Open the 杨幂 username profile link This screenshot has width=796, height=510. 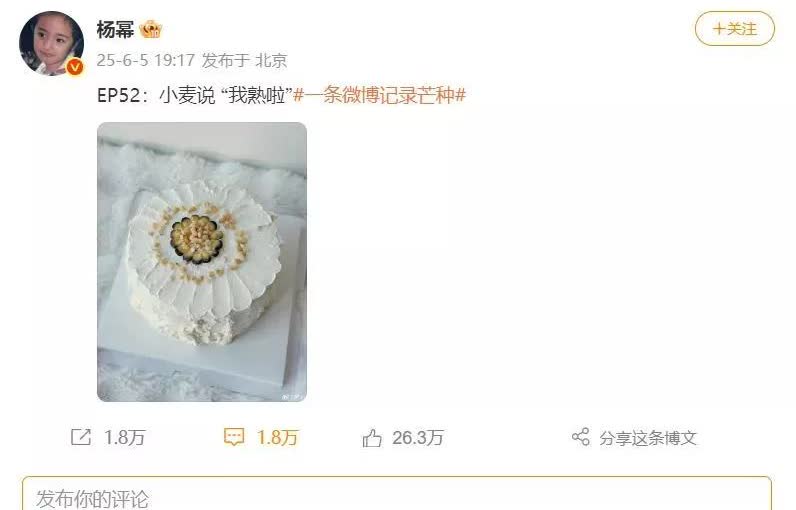point(115,29)
